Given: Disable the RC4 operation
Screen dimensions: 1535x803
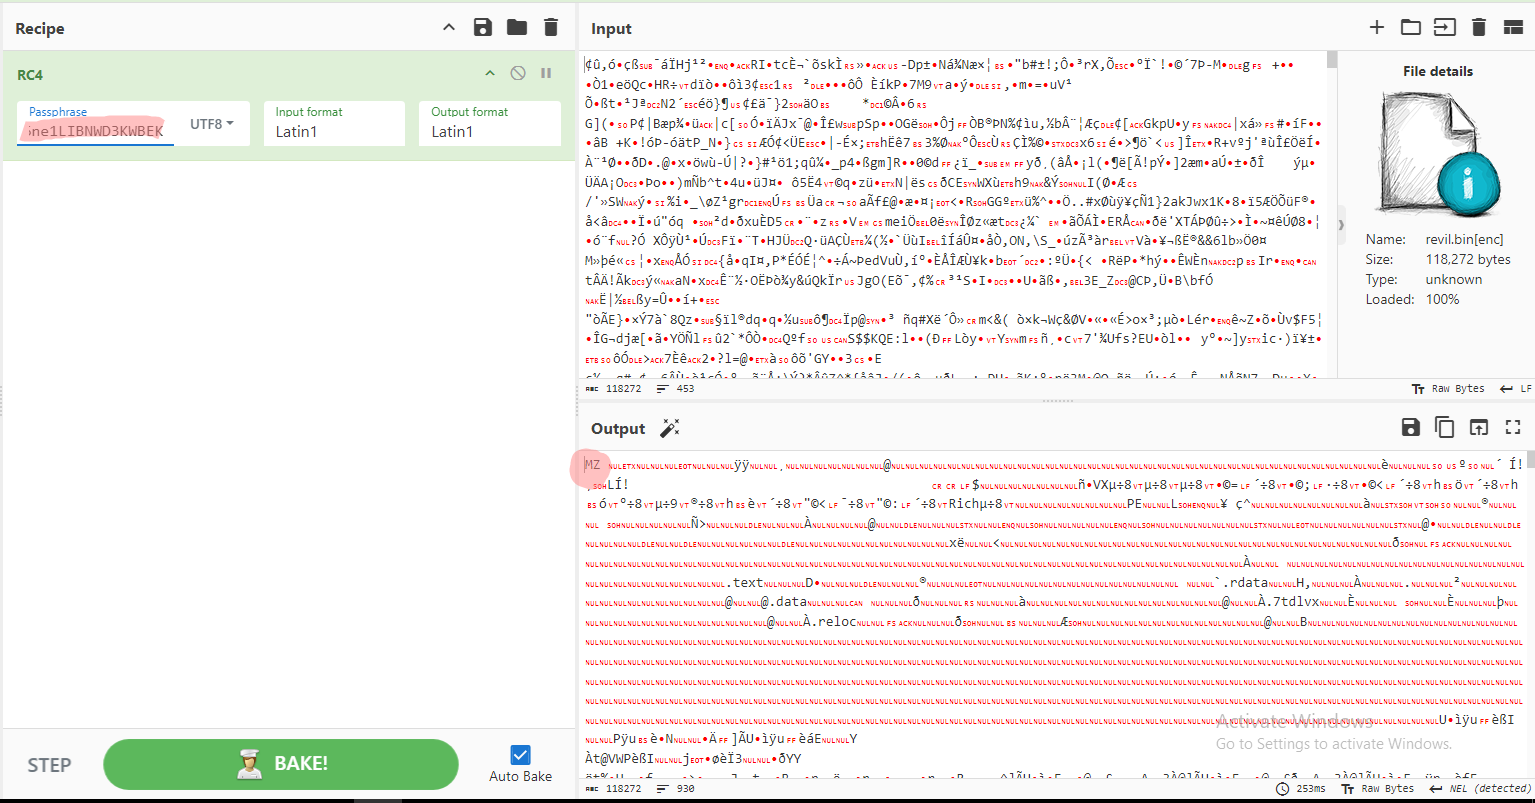Looking at the screenshot, I should [518, 73].
